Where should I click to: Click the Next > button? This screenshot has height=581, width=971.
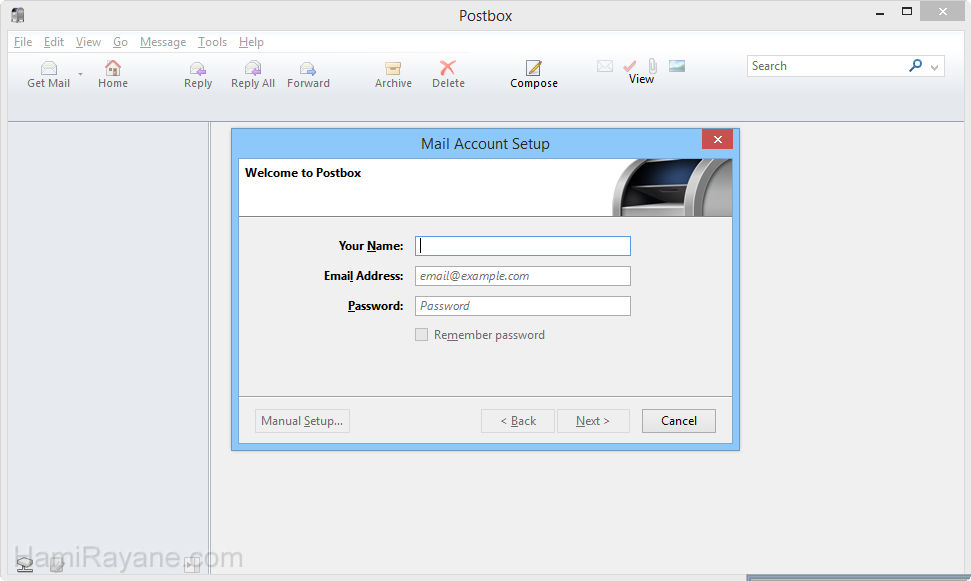(593, 421)
